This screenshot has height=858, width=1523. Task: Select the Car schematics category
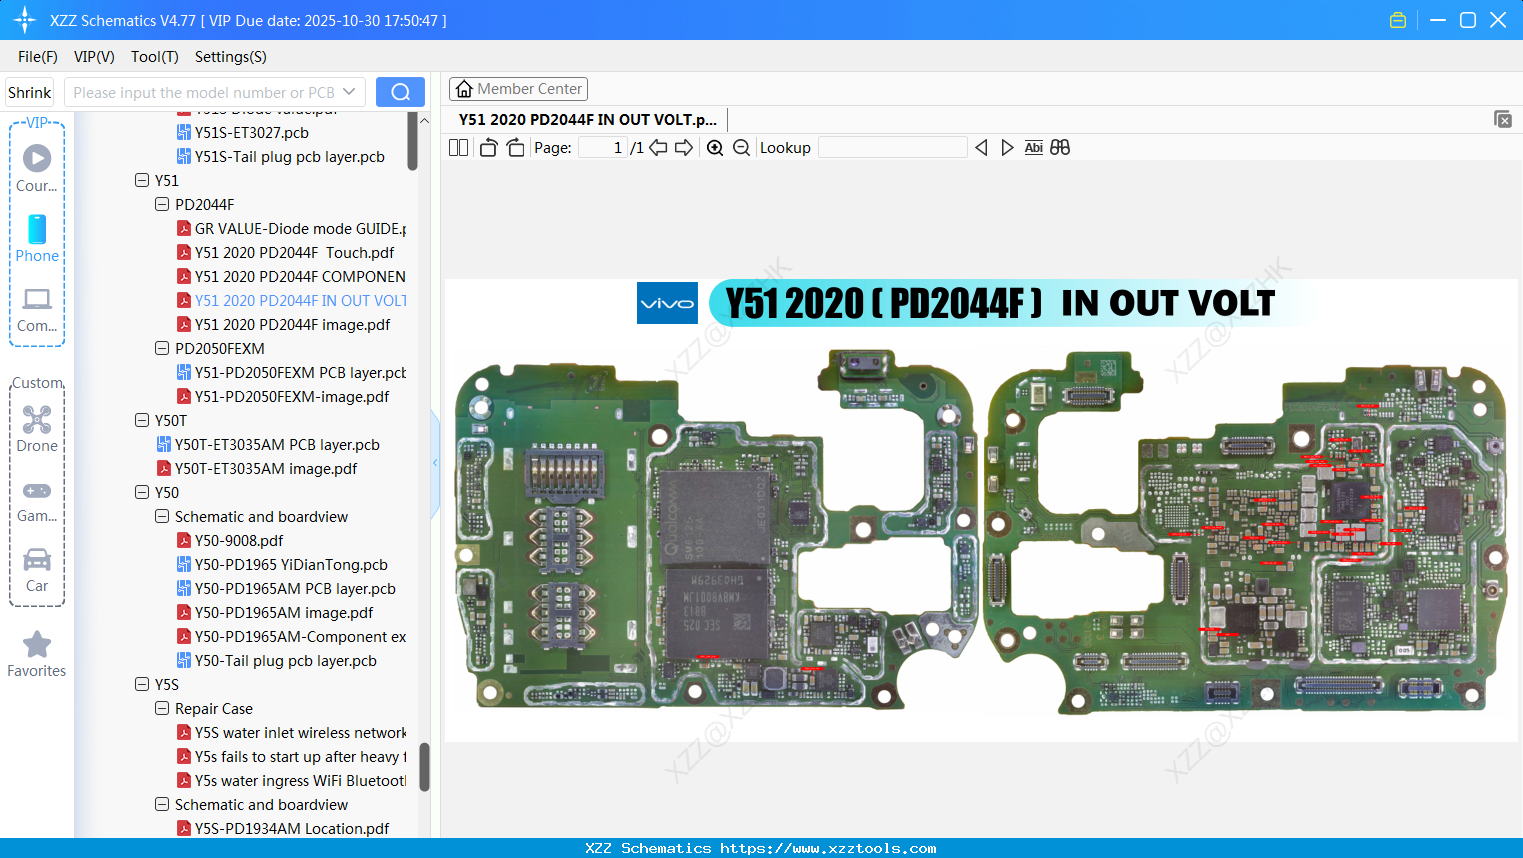tap(37, 570)
